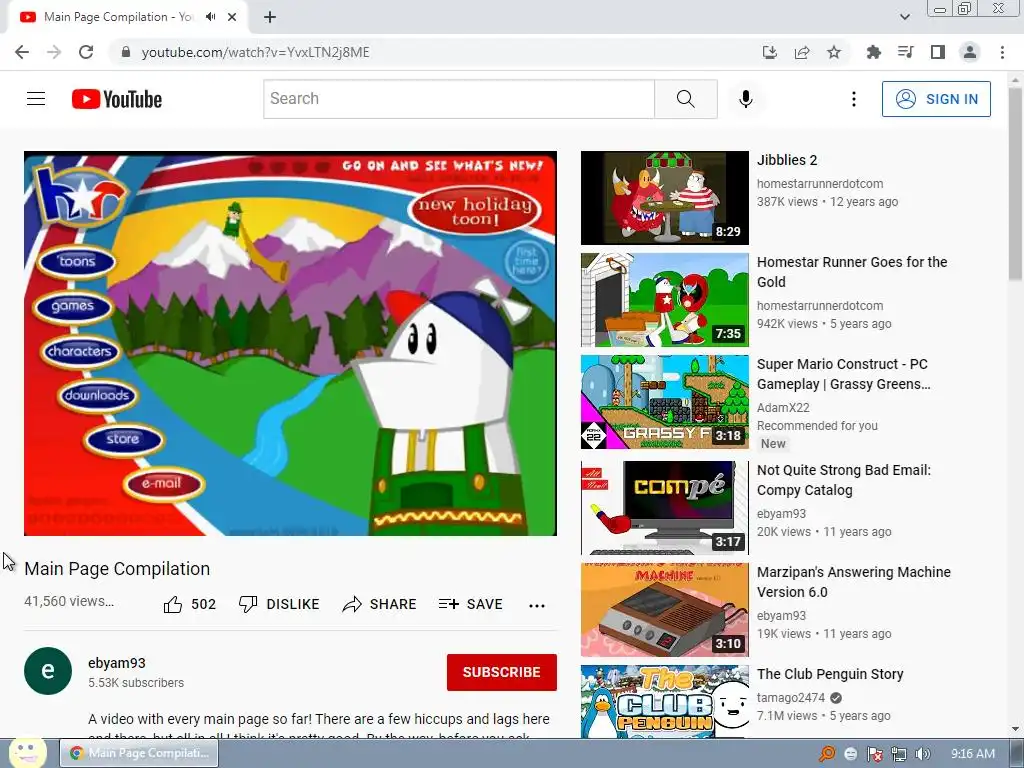Viewport: 1024px width, 768px height.
Task: Open Chrome extensions puzzle icon
Action: pyautogui.click(x=873, y=52)
